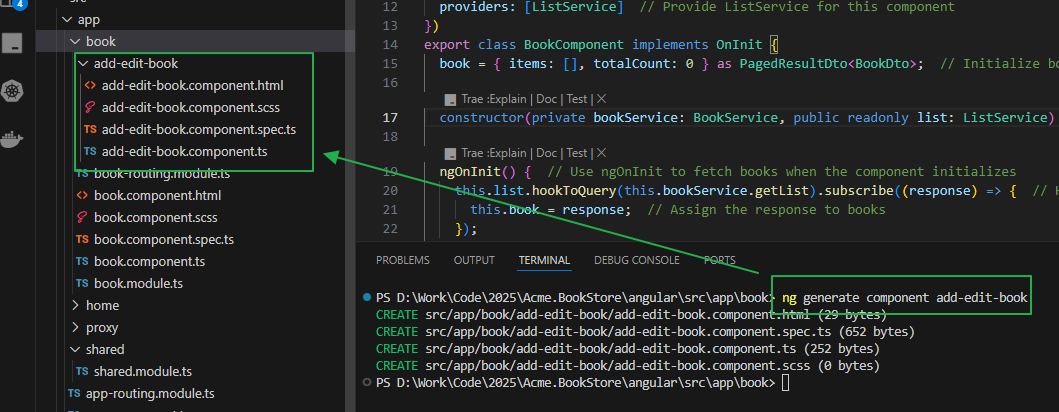Image resolution: width=1059 pixels, height=412 pixels.
Task: Click the terminal prompt cursor
Action: pyautogui.click(x=785, y=384)
